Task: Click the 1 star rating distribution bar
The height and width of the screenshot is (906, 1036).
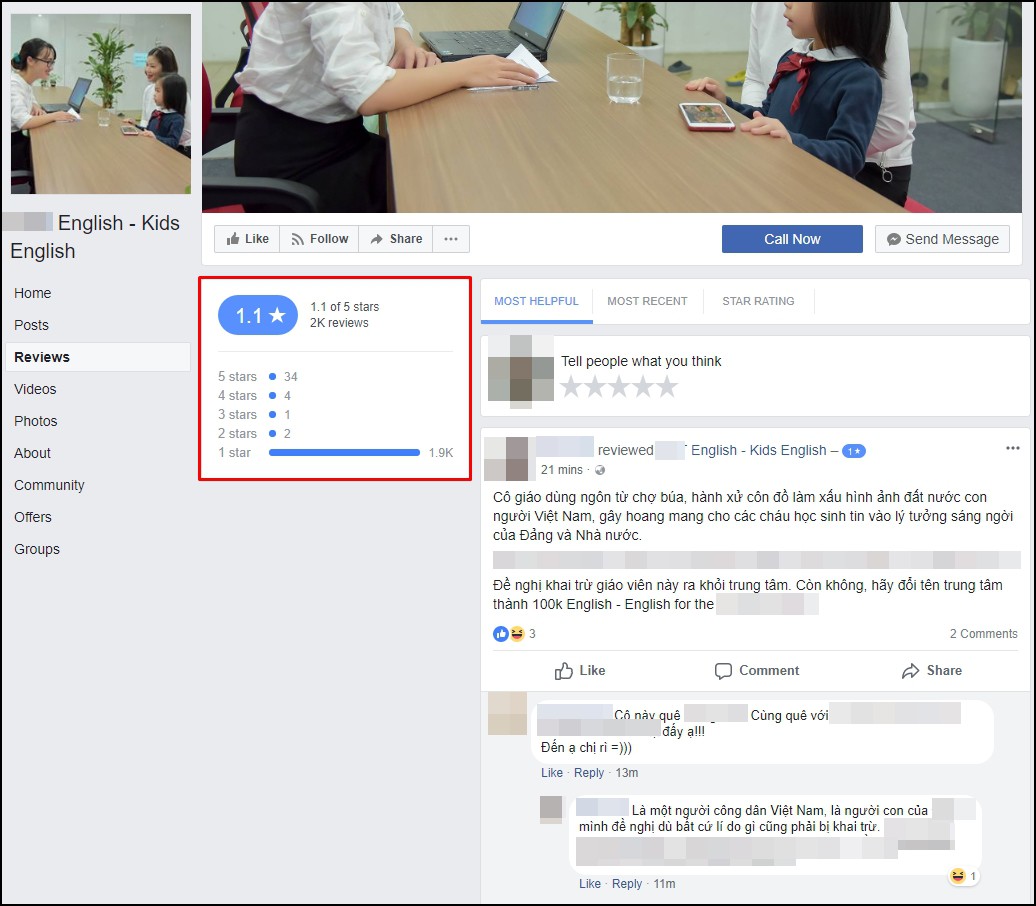Action: (x=345, y=452)
